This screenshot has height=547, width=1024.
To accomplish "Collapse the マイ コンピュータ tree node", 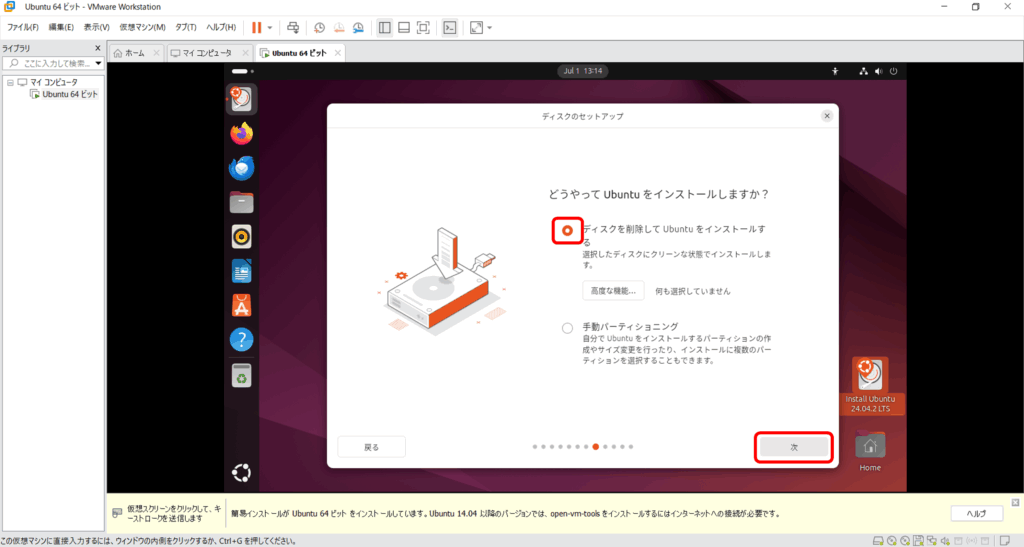I will point(10,82).
